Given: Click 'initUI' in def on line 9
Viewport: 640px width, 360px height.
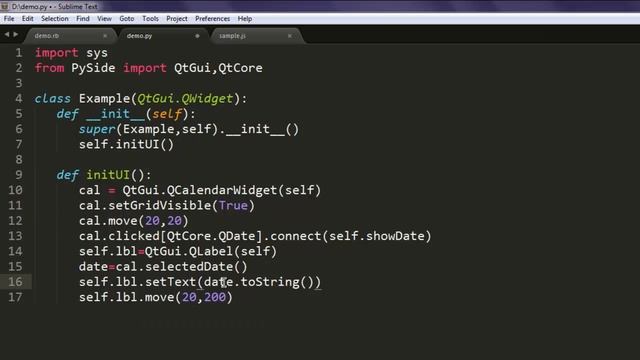Looking at the screenshot, I should coord(108,175).
